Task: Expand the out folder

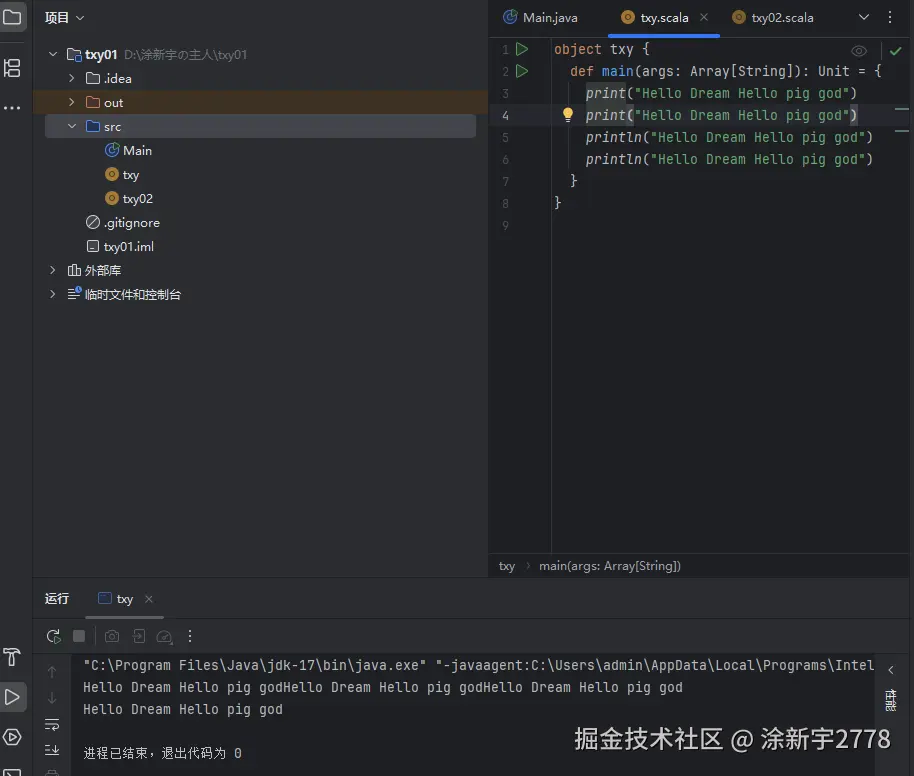Action: [72, 102]
